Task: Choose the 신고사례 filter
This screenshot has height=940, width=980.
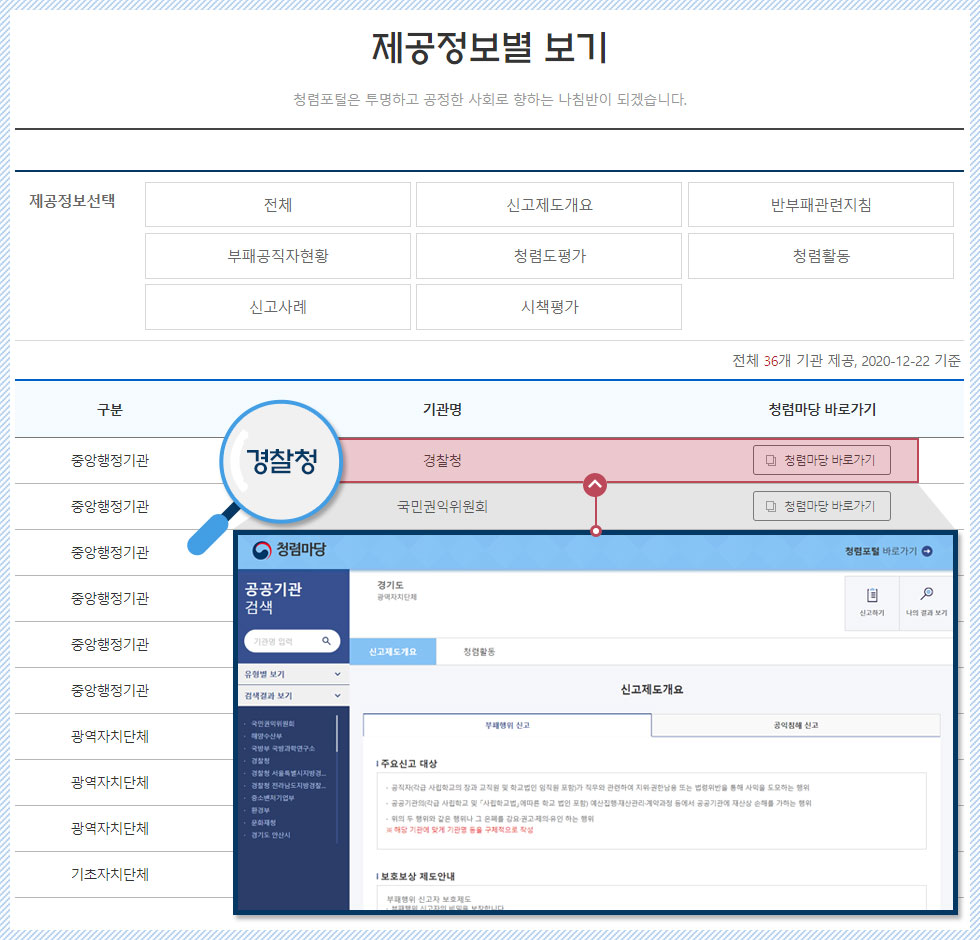Action: click(278, 307)
